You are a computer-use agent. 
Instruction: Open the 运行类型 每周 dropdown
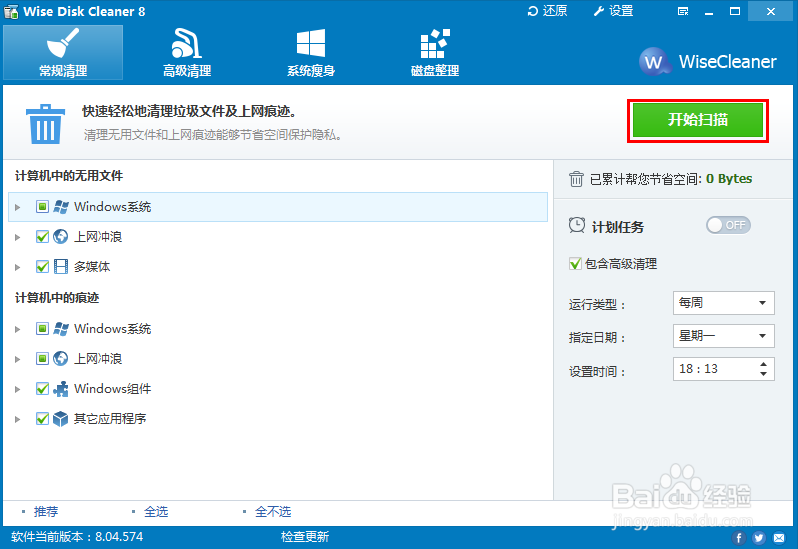[724, 303]
